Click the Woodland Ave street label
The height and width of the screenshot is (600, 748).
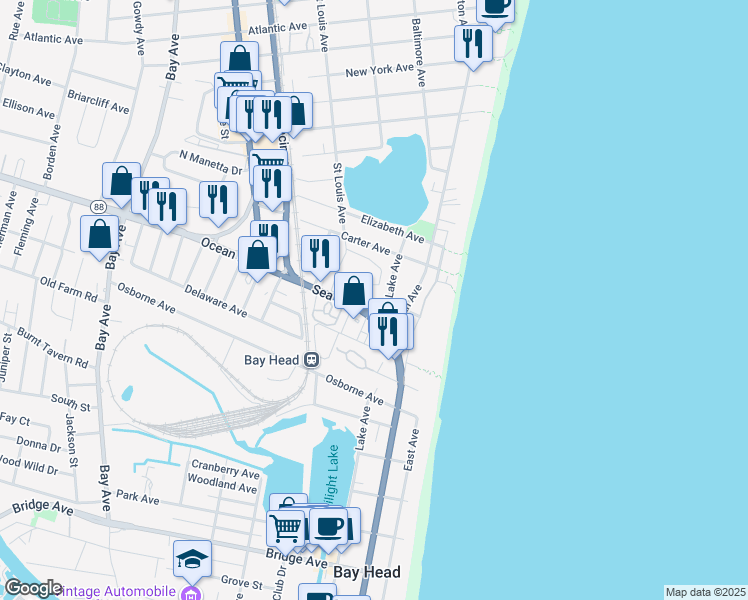coord(222,483)
